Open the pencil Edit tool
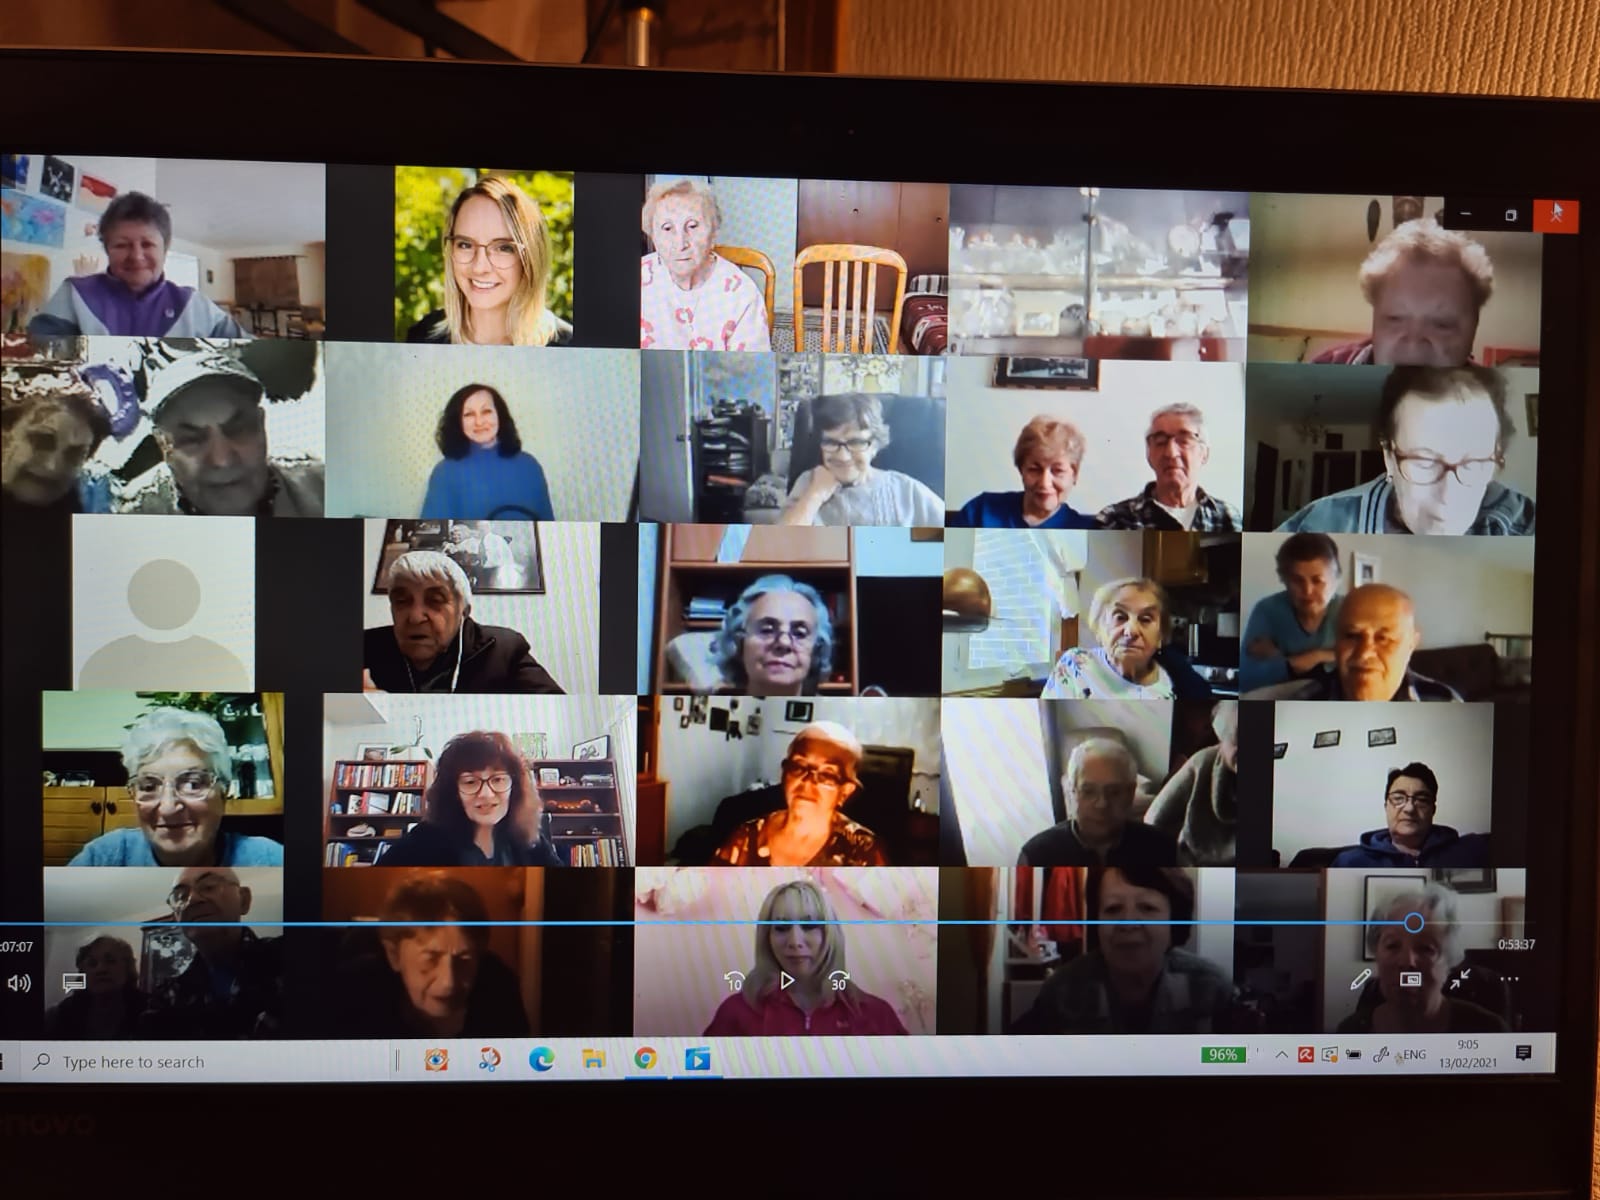Viewport: 1600px width, 1200px height. tap(1360, 980)
